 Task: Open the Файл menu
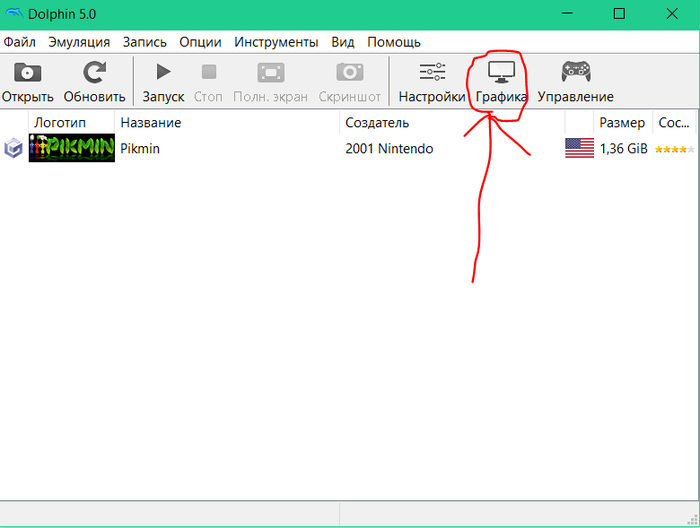20,42
